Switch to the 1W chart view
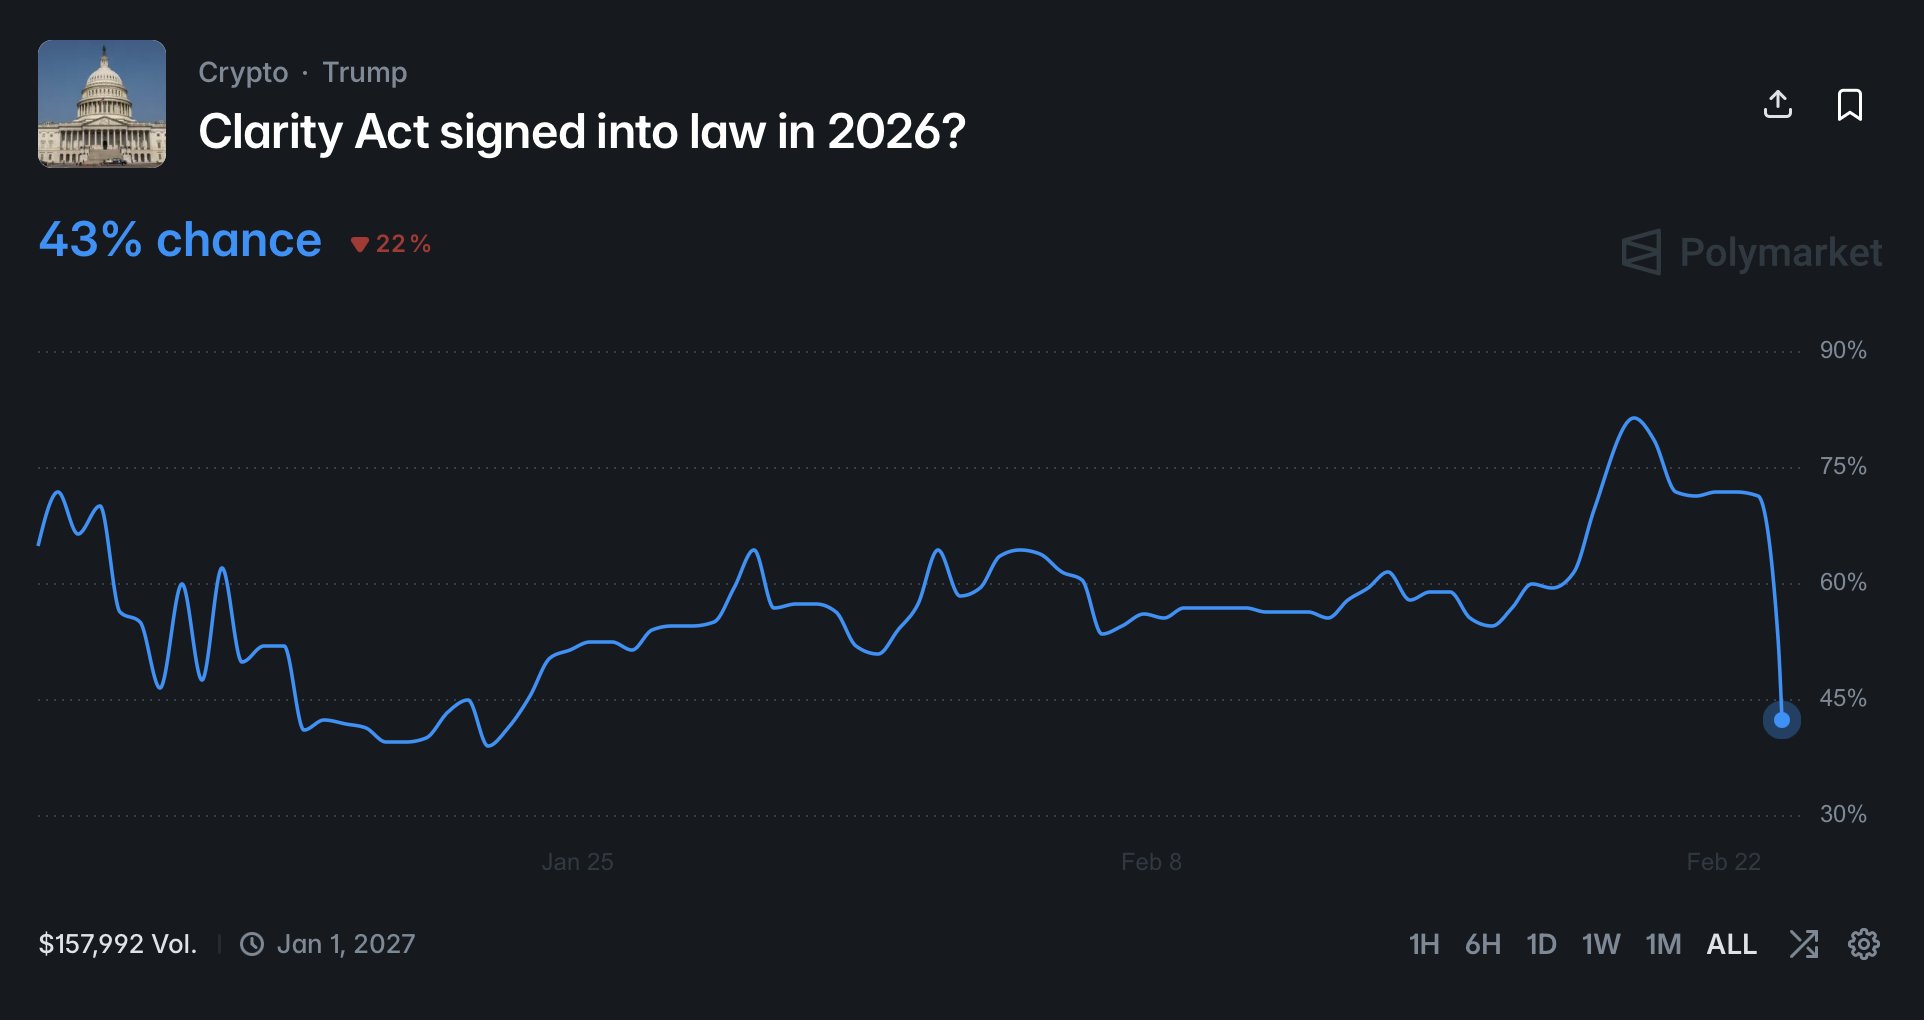This screenshot has height=1020, width=1924. pos(1601,943)
